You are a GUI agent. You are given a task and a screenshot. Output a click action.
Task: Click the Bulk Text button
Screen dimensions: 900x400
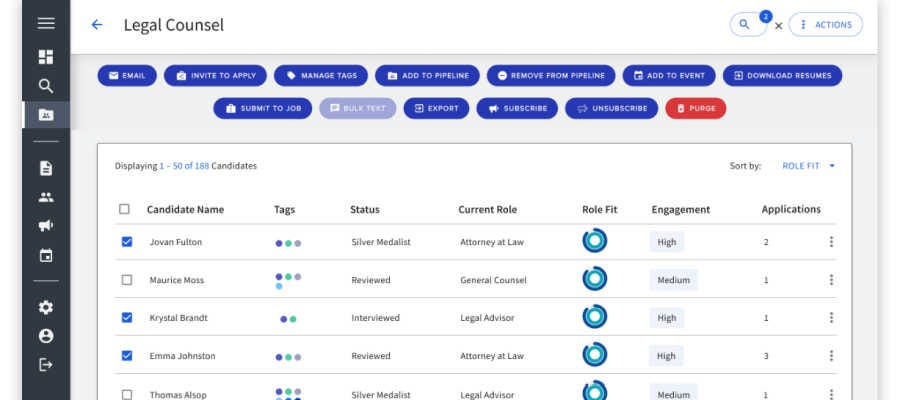pyautogui.click(x=358, y=108)
